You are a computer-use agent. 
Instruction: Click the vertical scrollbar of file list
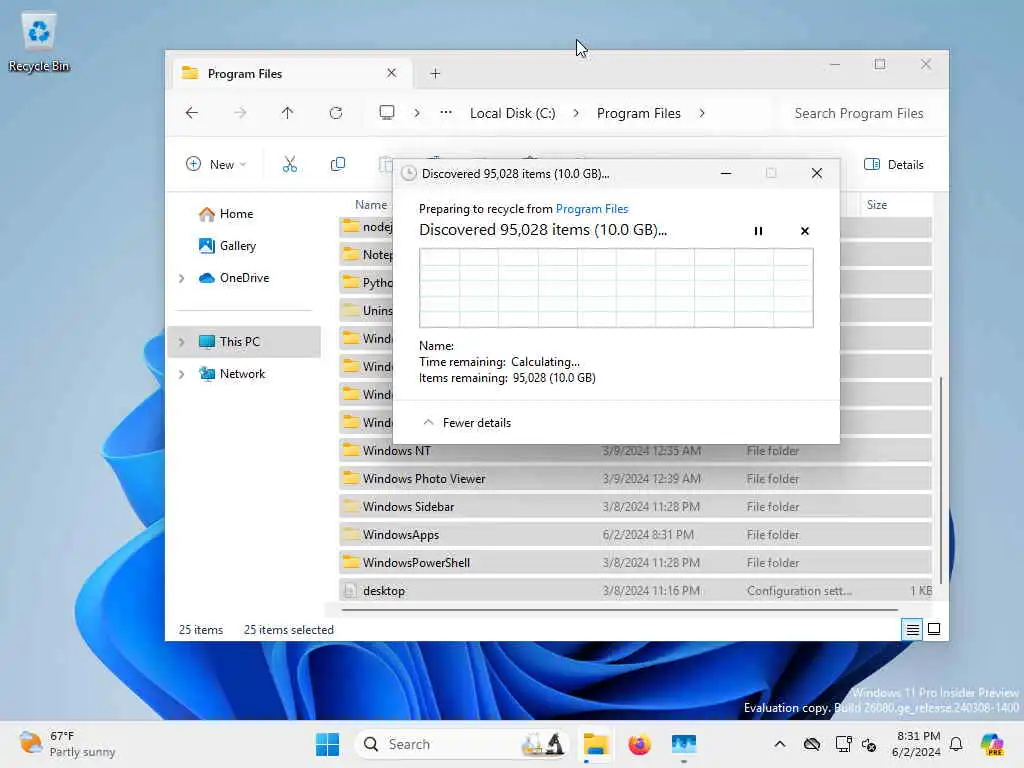940,480
